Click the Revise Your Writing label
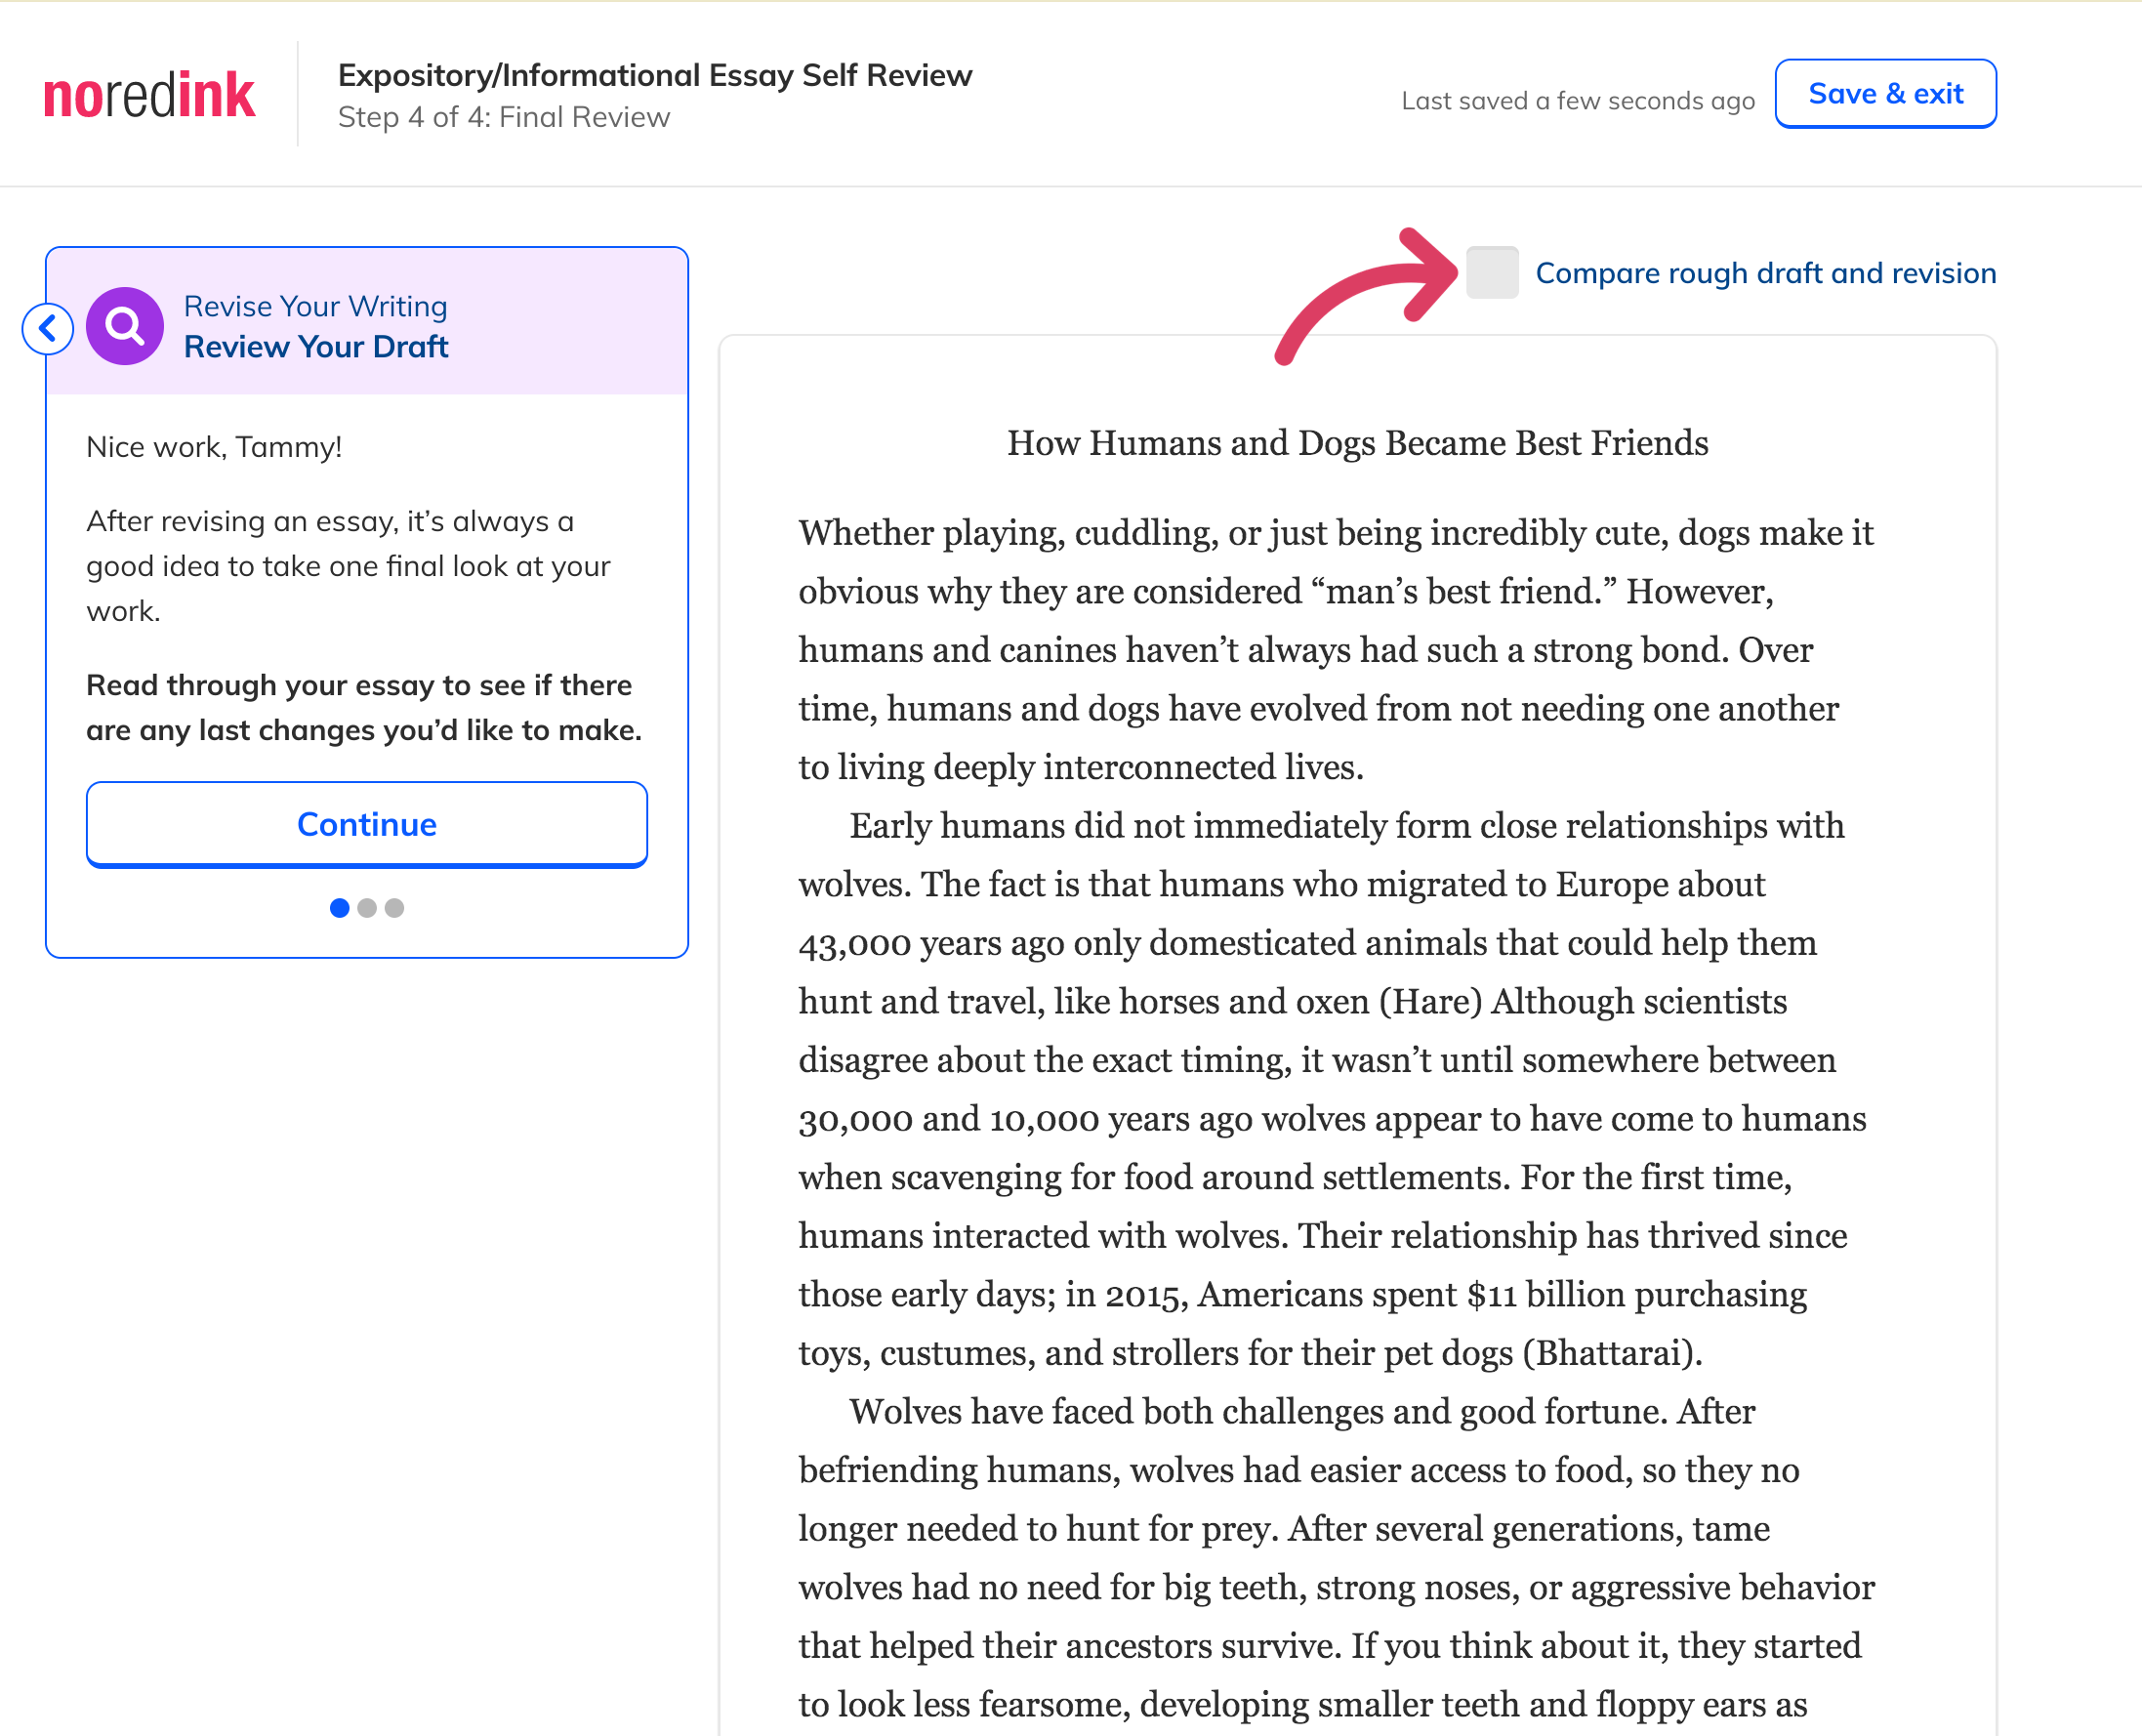 (x=315, y=306)
